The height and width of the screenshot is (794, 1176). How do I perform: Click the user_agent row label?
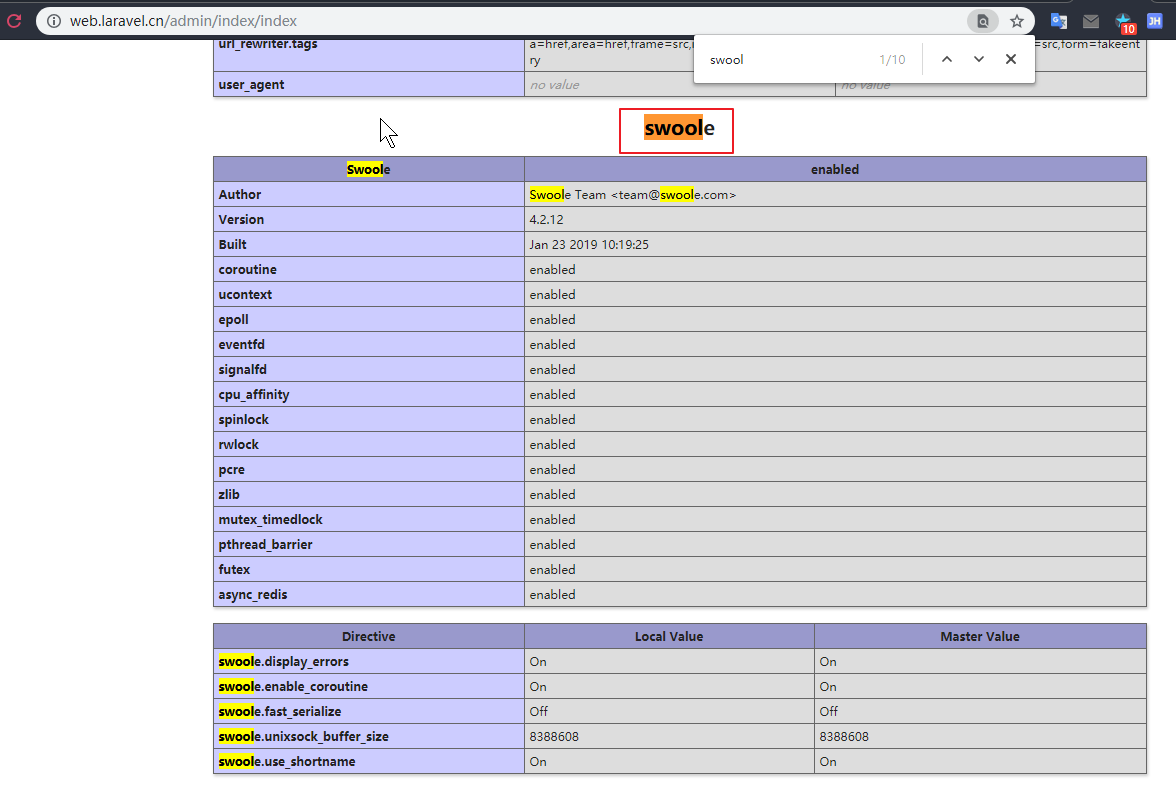click(251, 85)
